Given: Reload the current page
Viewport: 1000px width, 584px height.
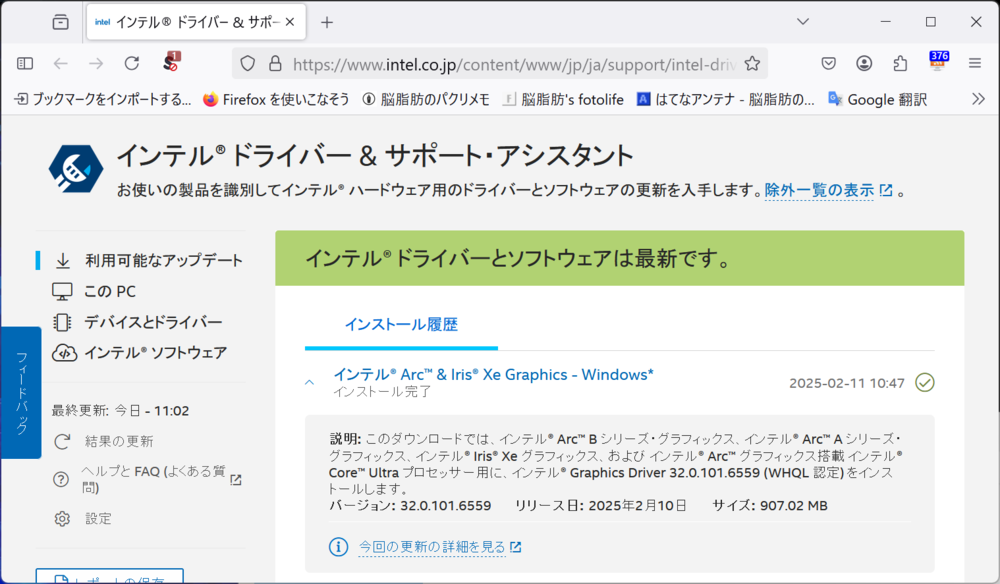Looking at the screenshot, I should 132,63.
